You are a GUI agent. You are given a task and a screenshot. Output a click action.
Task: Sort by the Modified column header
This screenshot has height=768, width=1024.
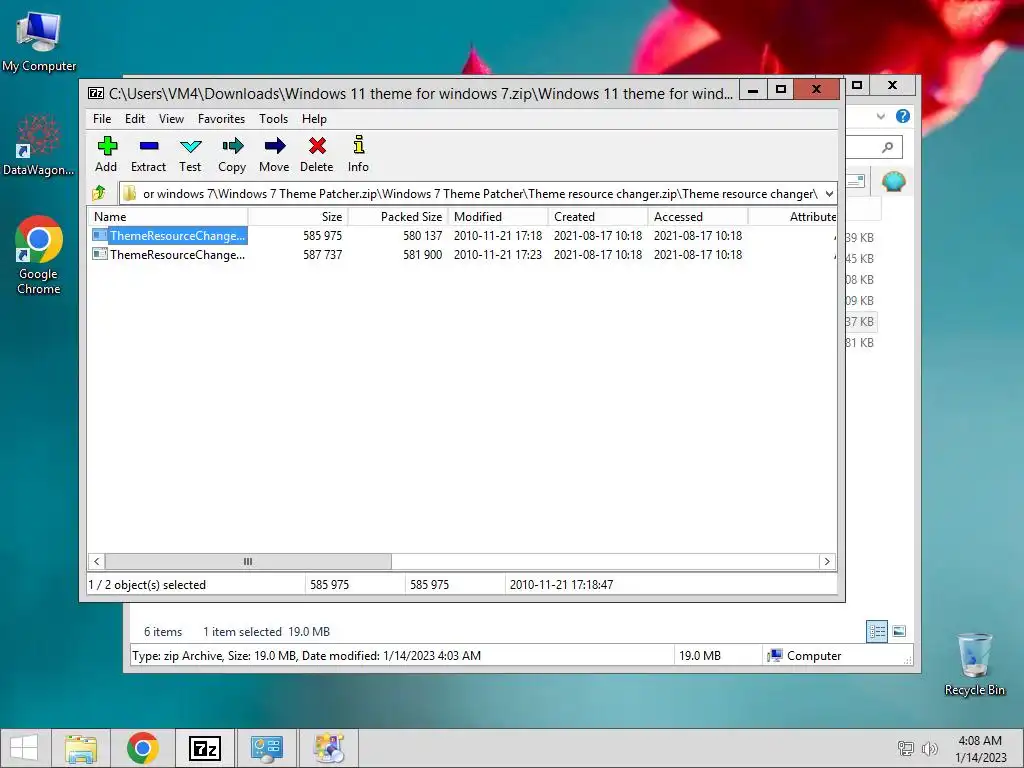pyautogui.click(x=498, y=217)
